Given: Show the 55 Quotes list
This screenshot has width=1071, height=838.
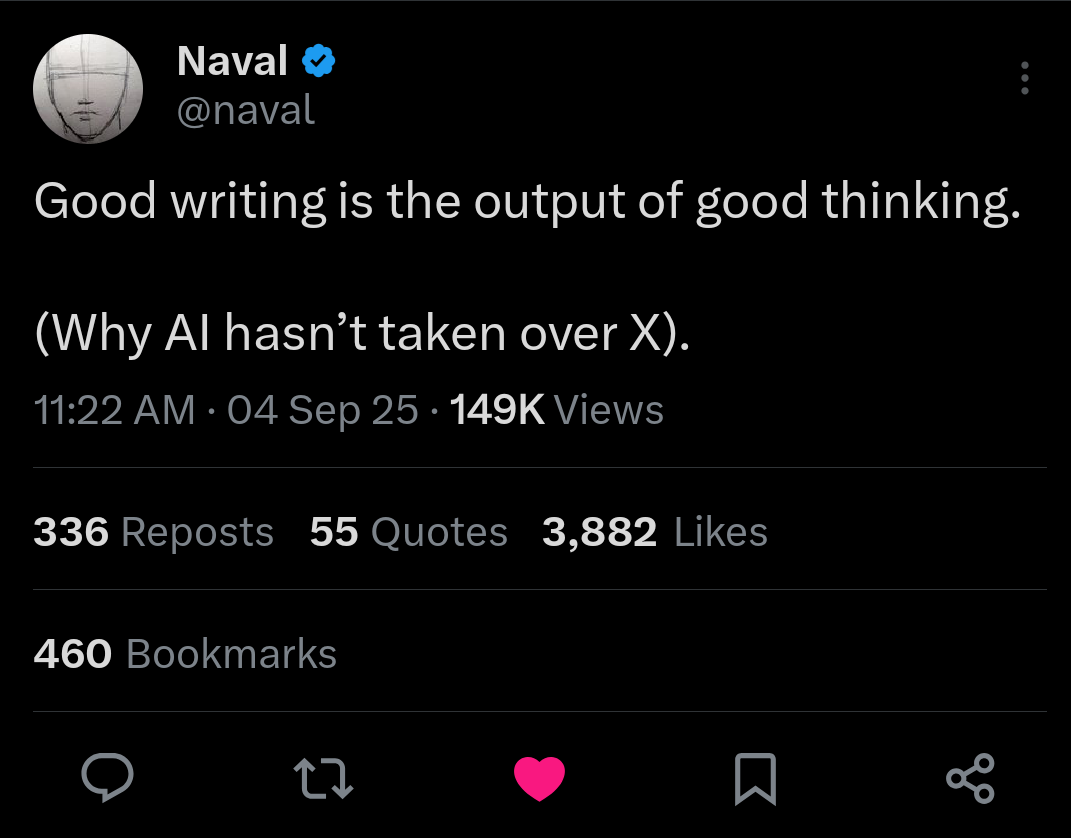Looking at the screenshot, I should coord(408,532).
